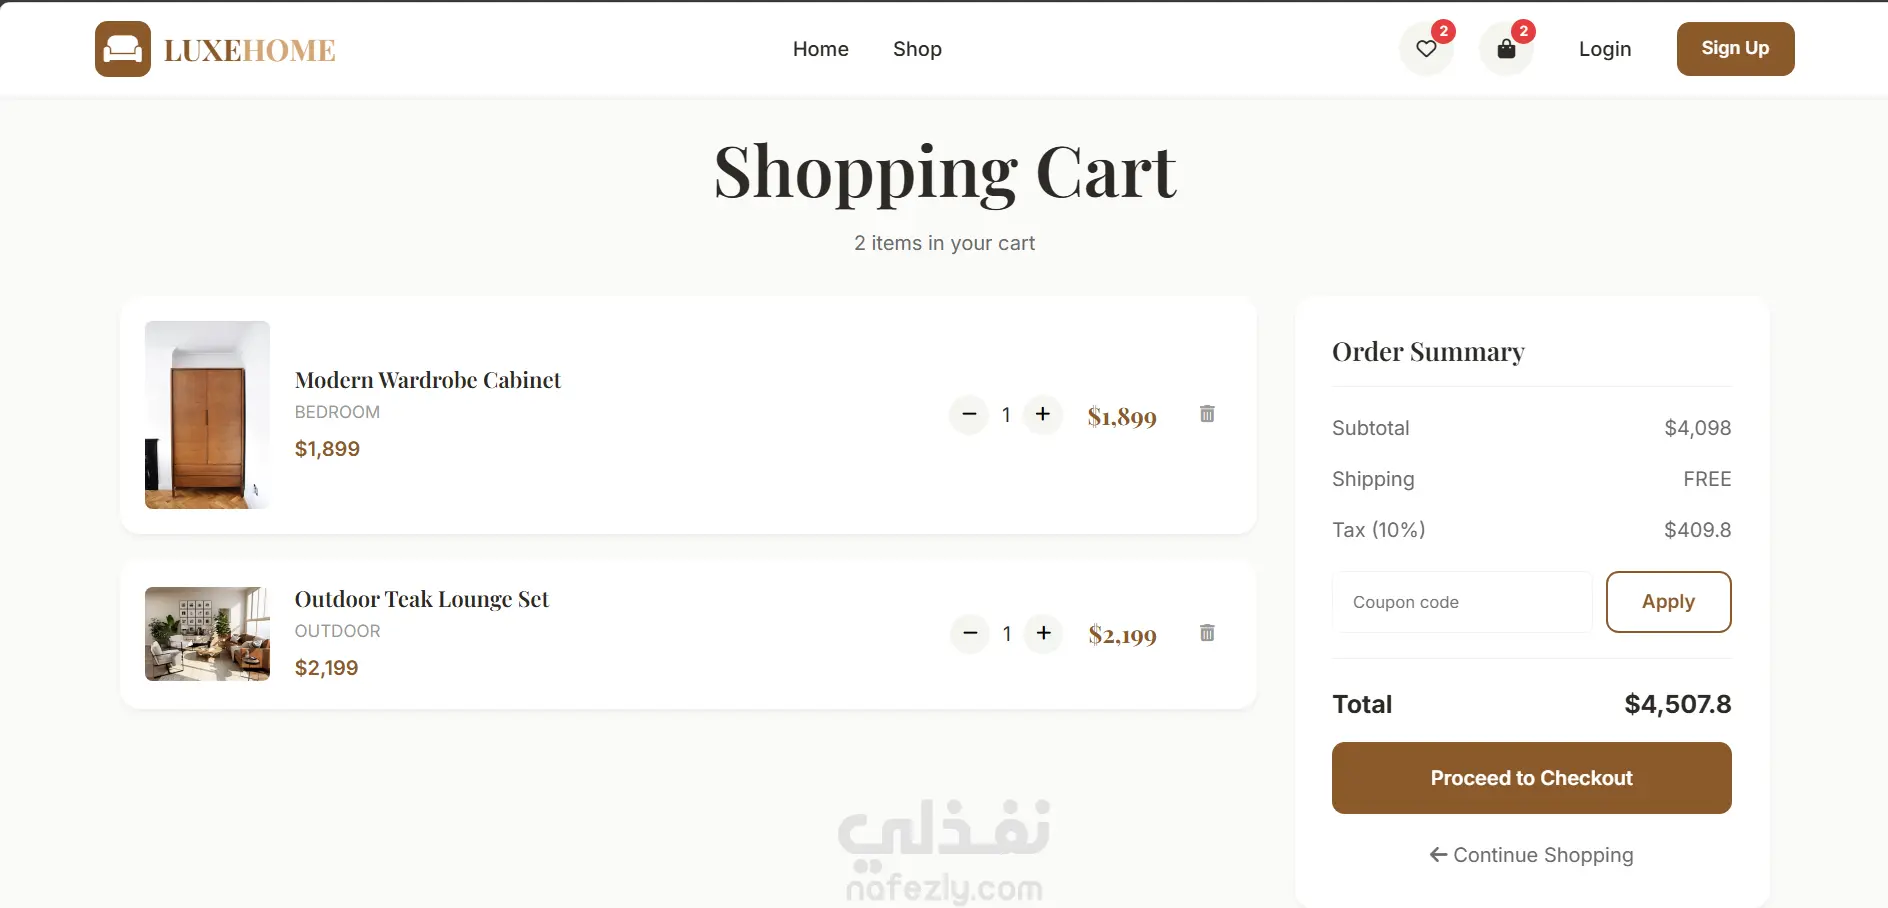Increase Outdoor Teak Lounge Set quantity
1888x908 pixels.
[1043, 633]
